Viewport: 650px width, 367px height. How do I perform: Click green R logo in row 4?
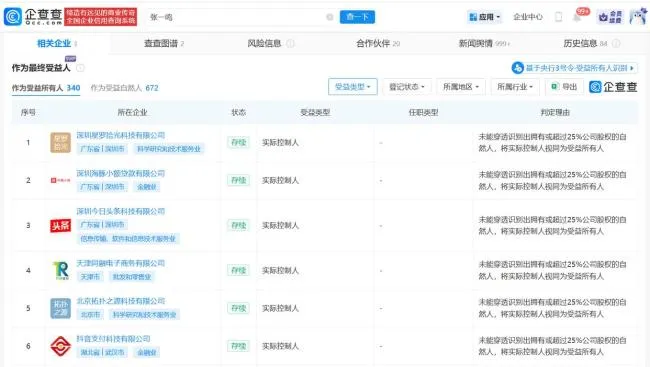61,270
